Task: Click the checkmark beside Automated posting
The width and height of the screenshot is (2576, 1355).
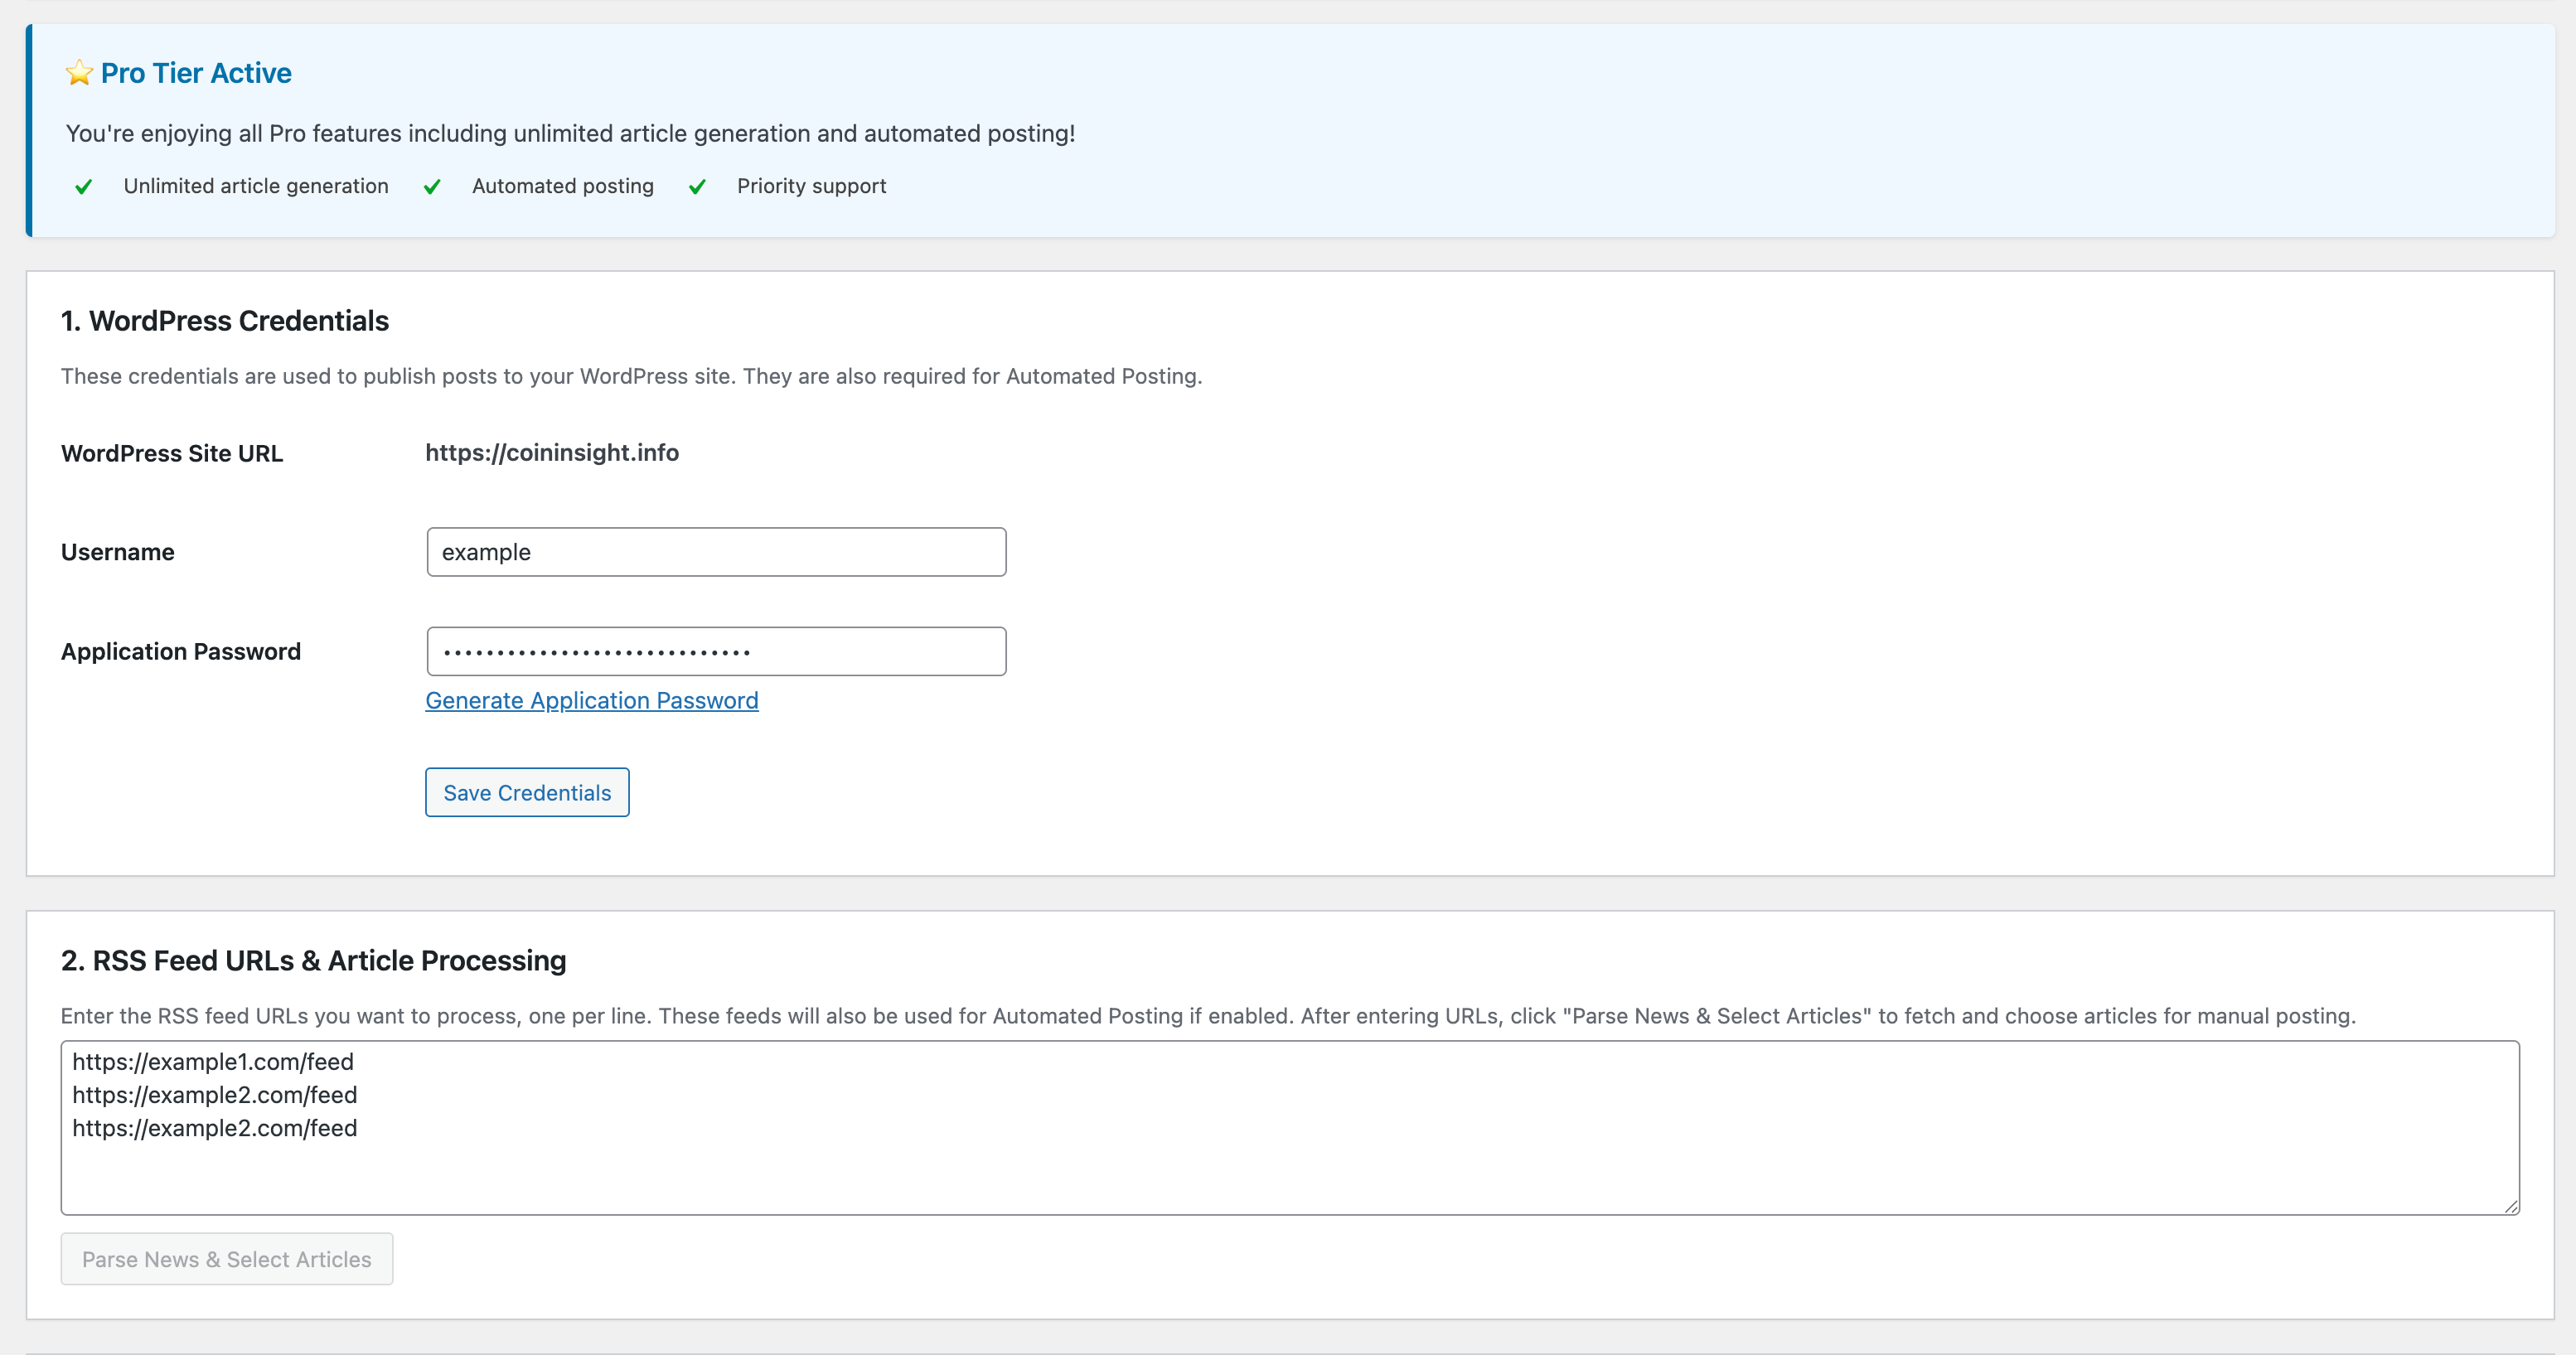Action: click(432, 186)
